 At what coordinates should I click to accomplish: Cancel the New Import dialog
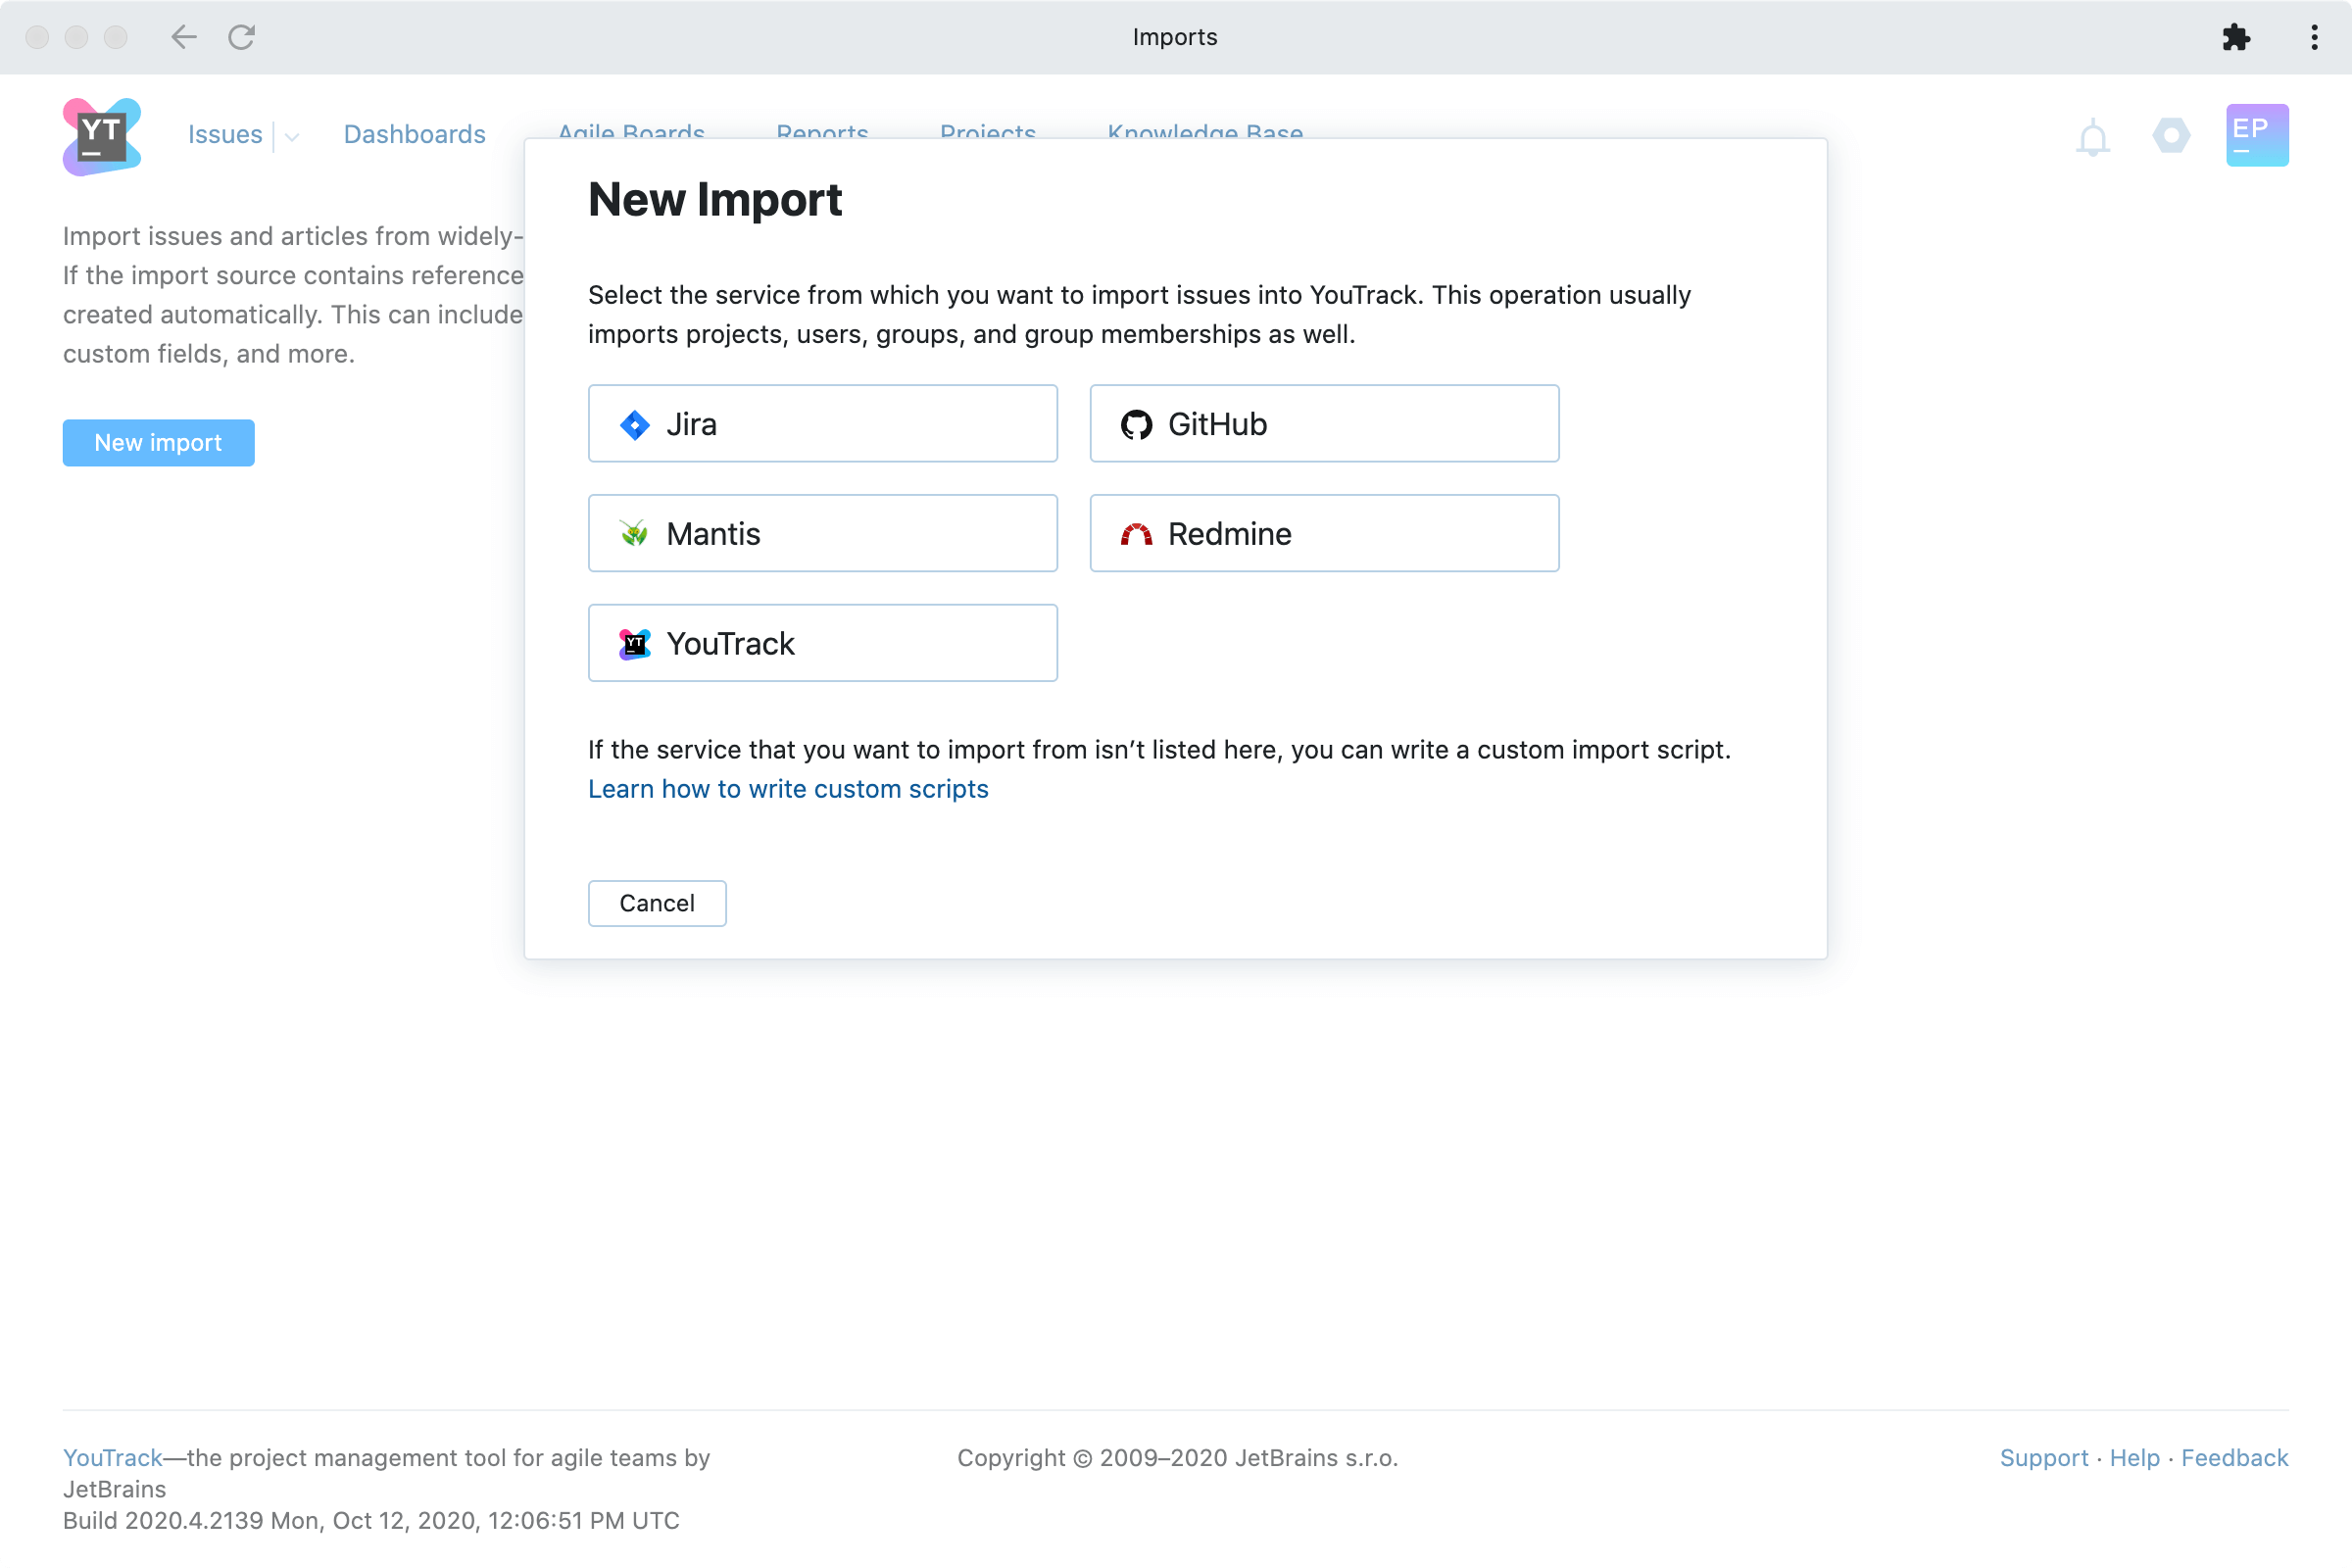coord(656,903)
